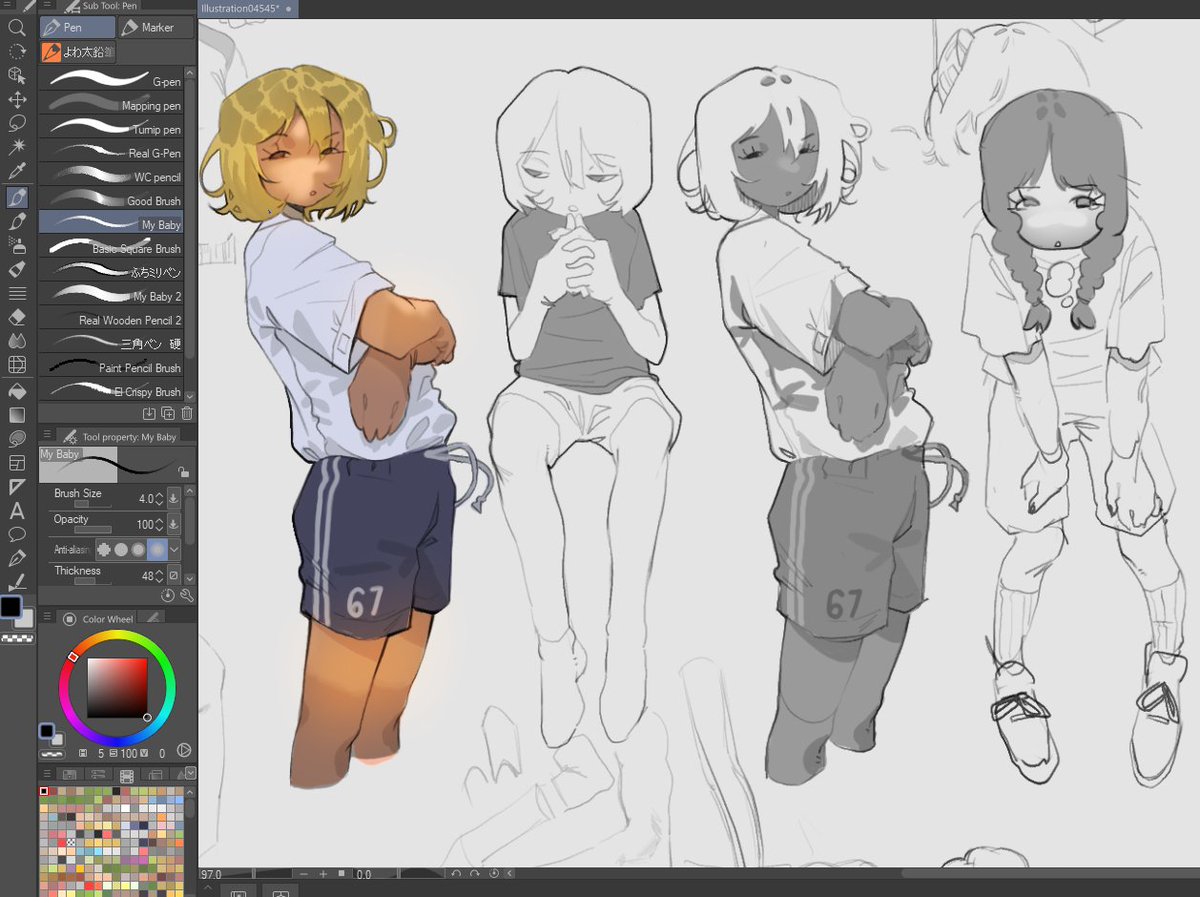
Task: Open the Japanese pencil sub tool group
Action: [78, 52]
